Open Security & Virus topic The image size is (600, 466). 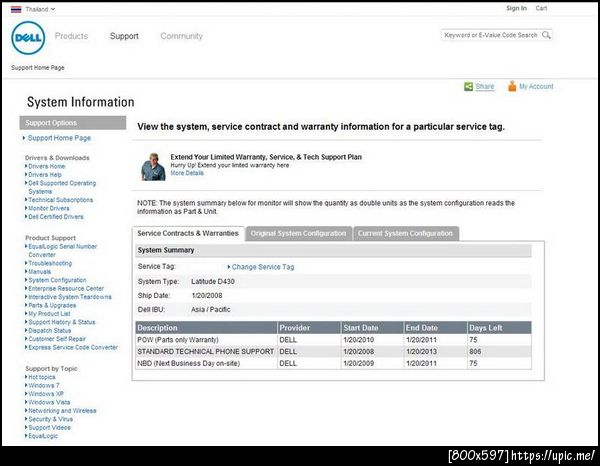pos(51,420)
